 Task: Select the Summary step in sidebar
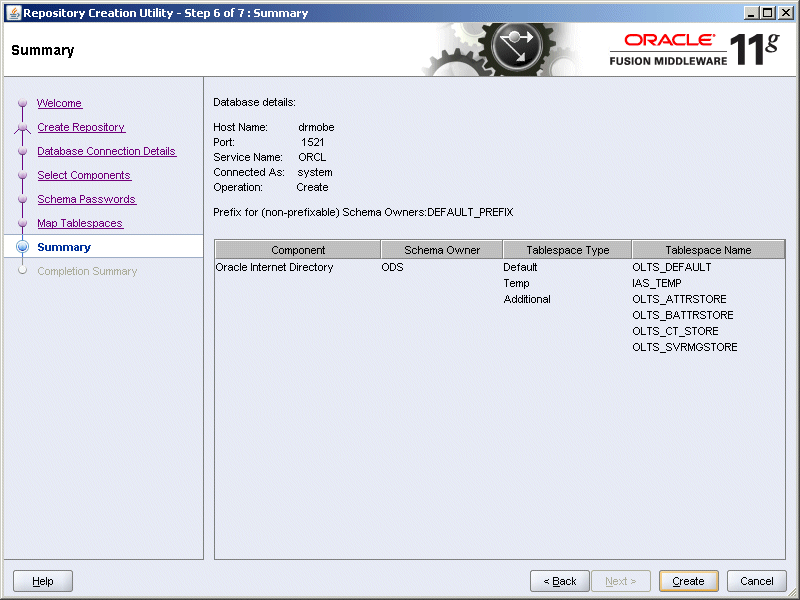pos(64,247)
